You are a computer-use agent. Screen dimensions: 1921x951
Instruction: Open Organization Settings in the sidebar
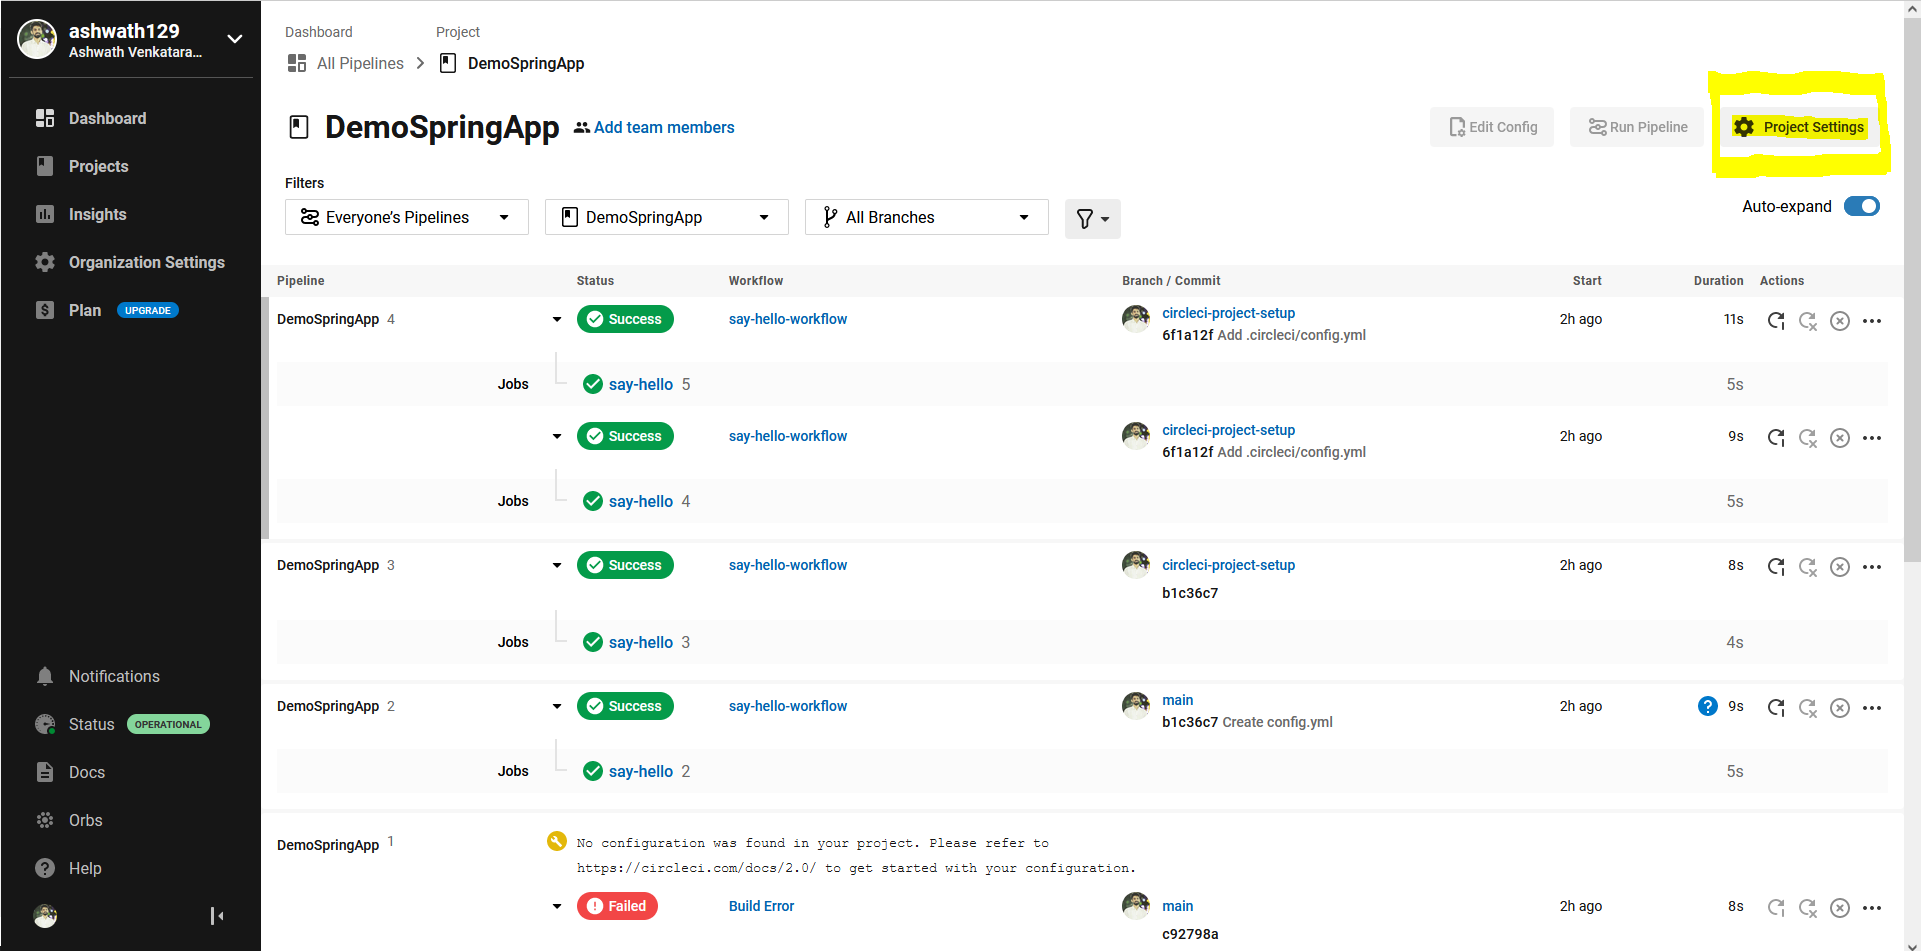click(146, 262)
